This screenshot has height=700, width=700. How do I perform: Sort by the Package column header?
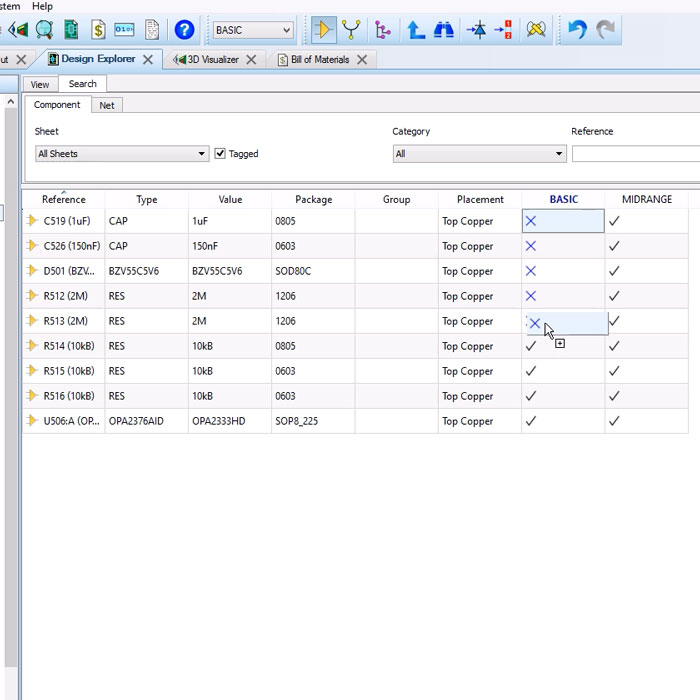313,199
